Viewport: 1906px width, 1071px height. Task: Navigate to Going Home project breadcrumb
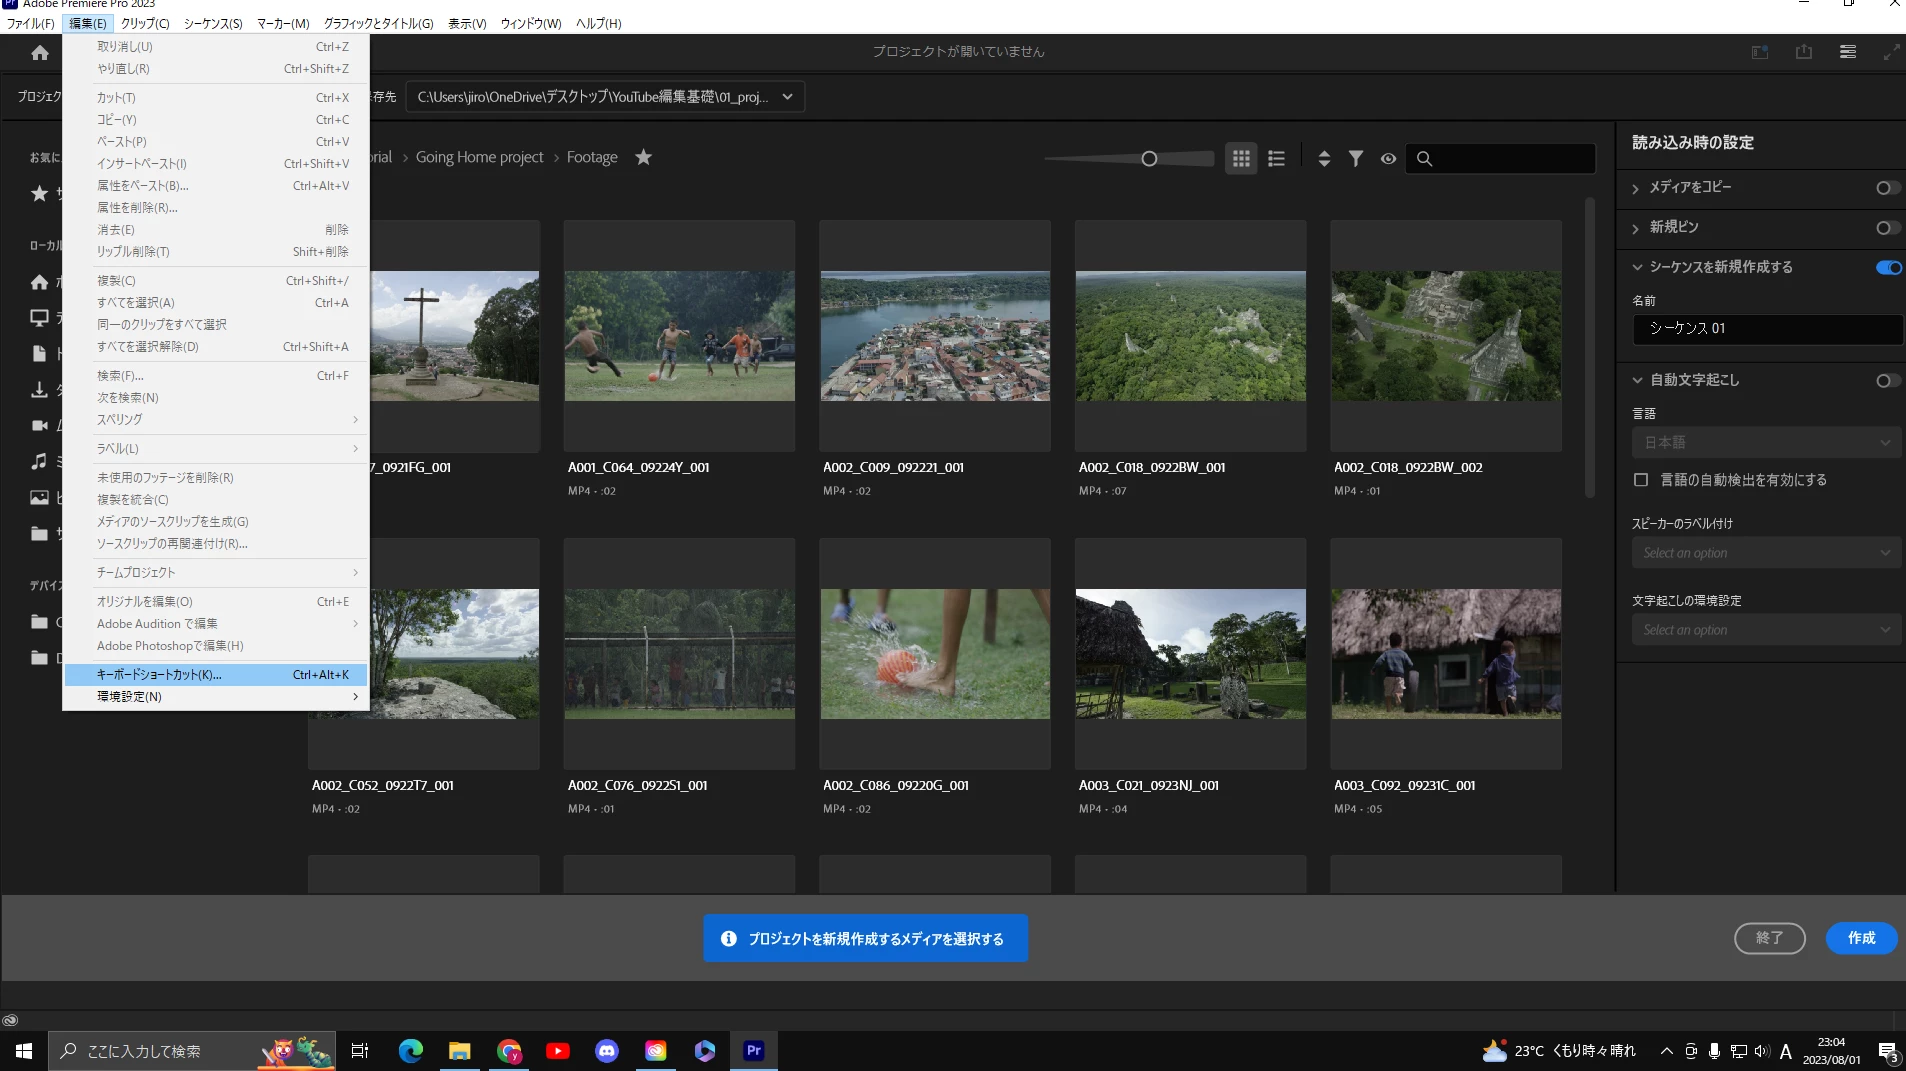pos(480,157)
